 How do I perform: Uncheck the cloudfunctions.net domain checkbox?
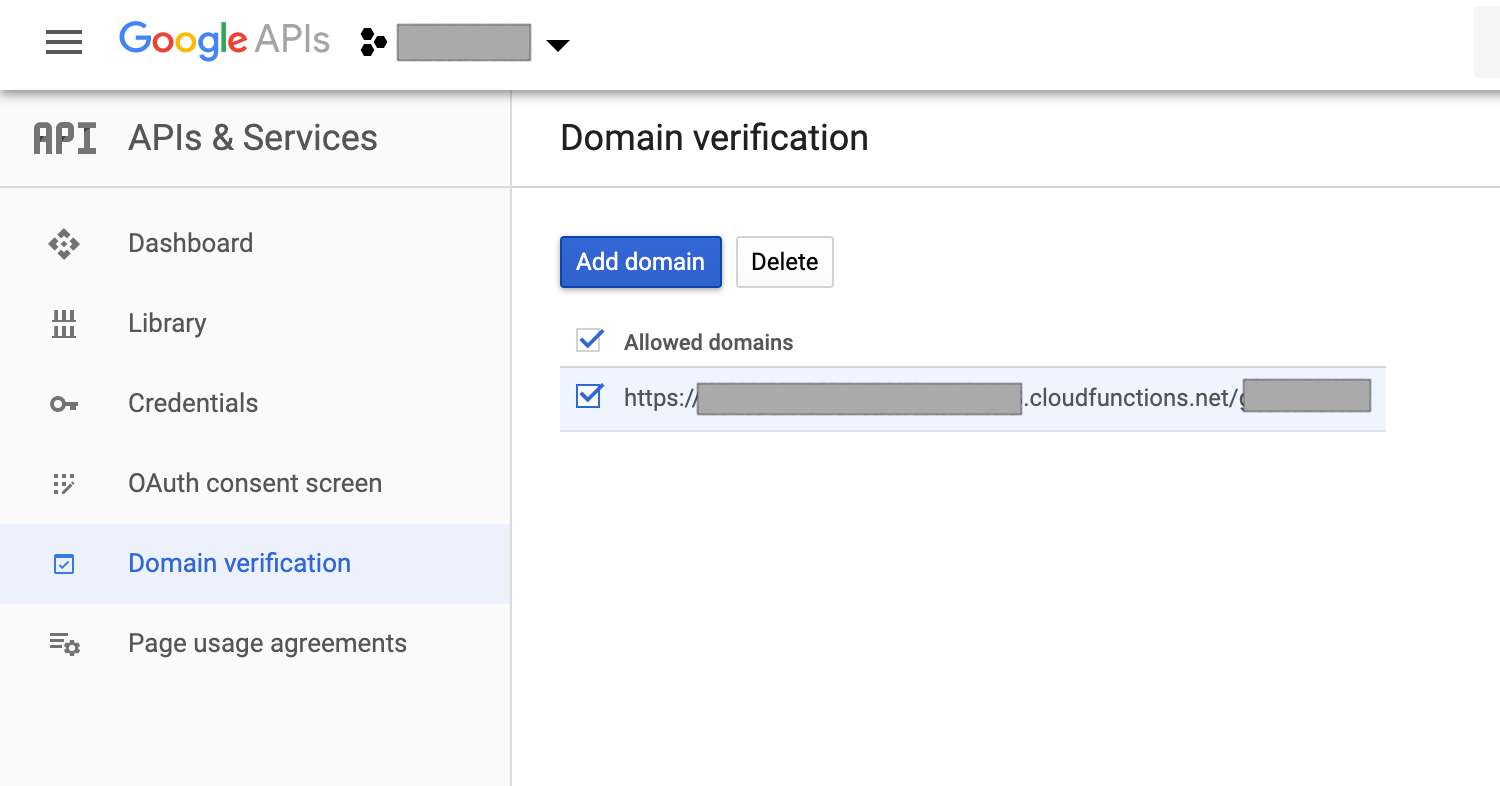click(x=589, y=397)
